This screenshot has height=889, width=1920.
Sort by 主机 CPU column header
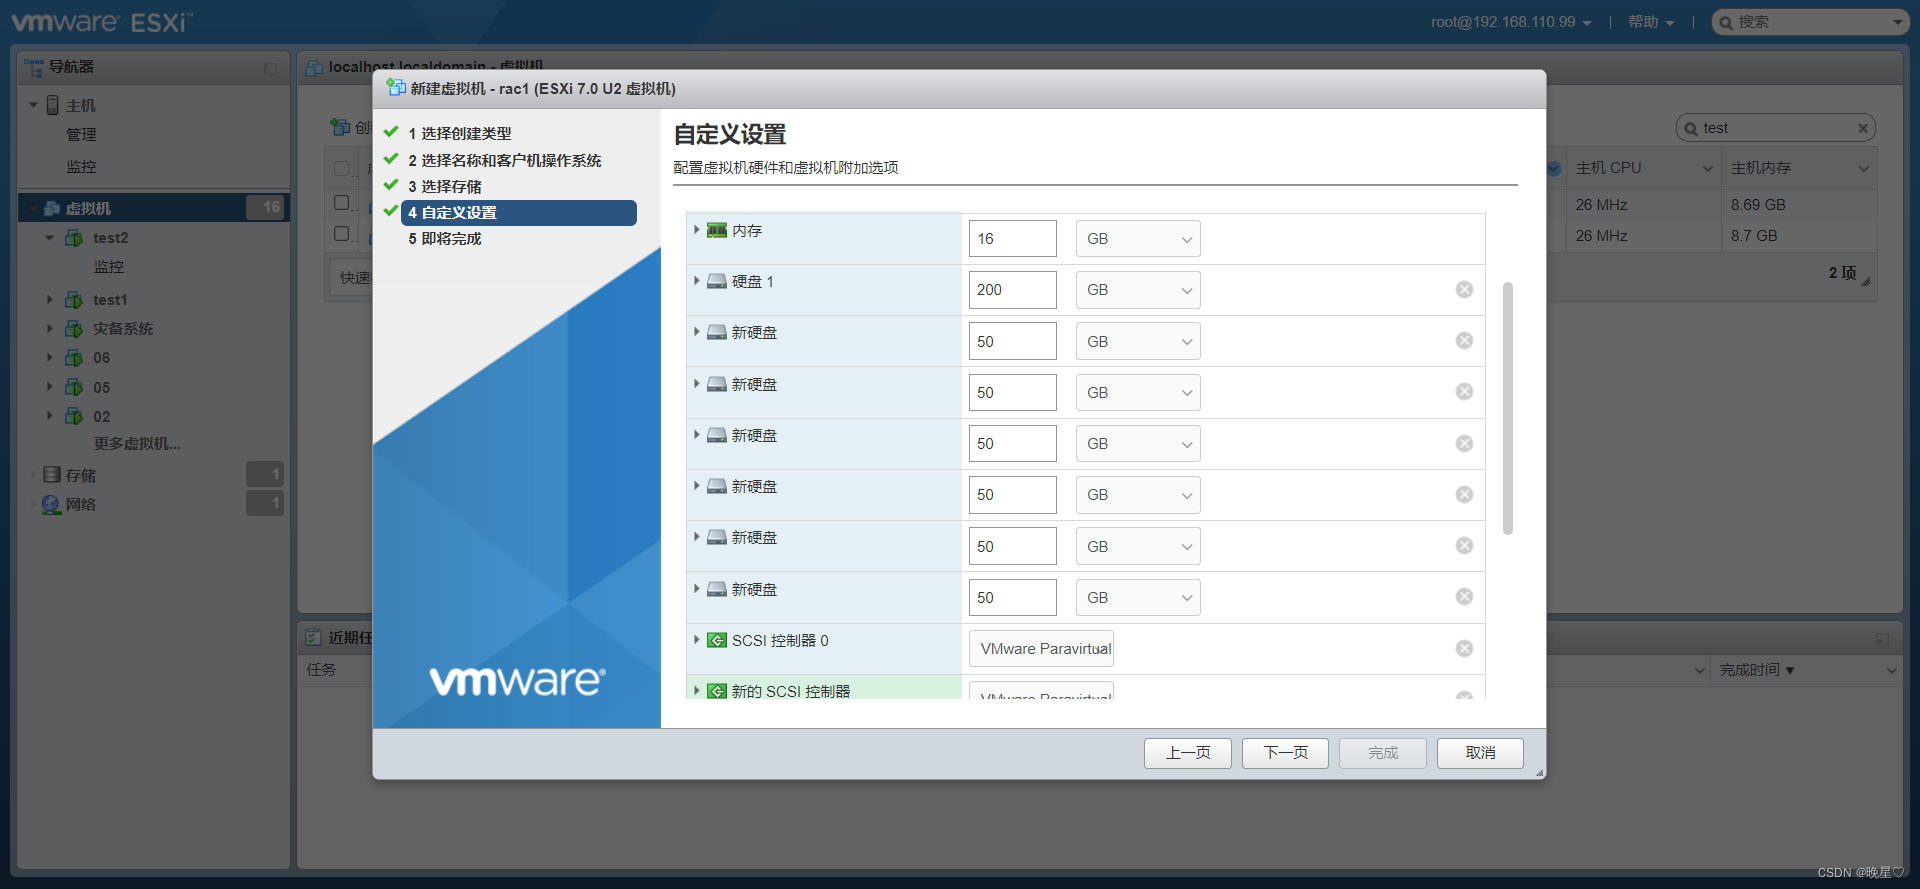click(x=1643, y=168)
